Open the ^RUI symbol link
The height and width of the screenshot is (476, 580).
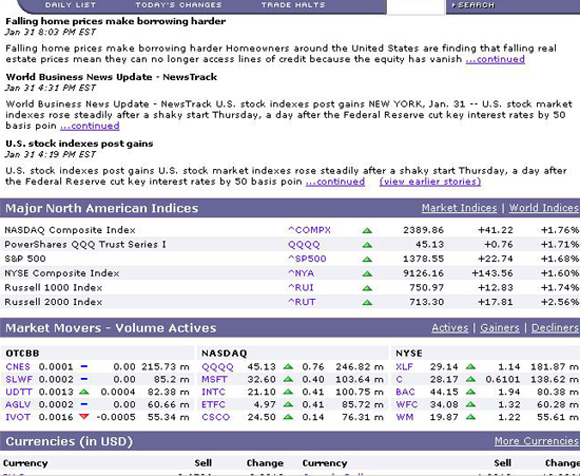coord(300,288)
